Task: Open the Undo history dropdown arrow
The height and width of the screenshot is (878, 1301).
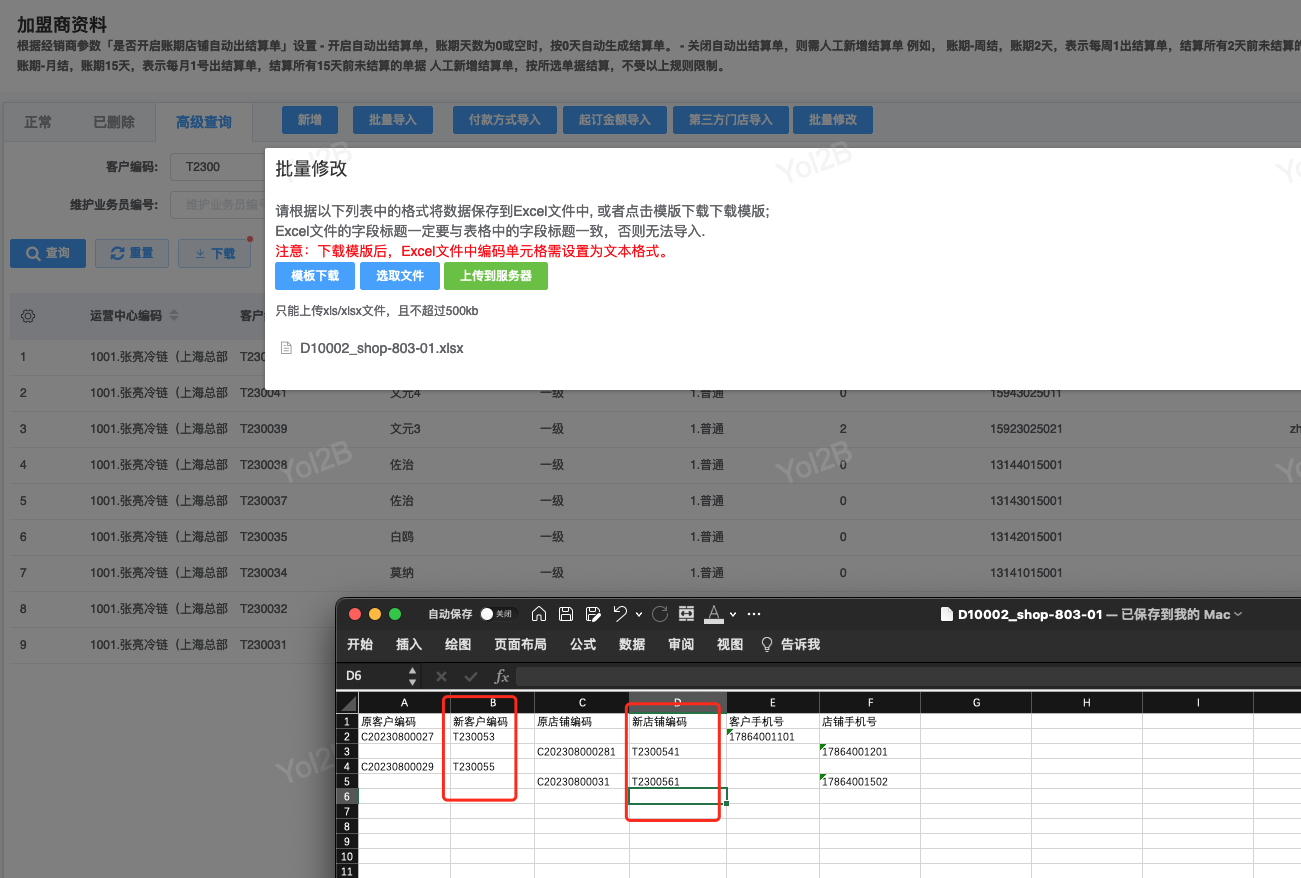Action: pos(638,614)
